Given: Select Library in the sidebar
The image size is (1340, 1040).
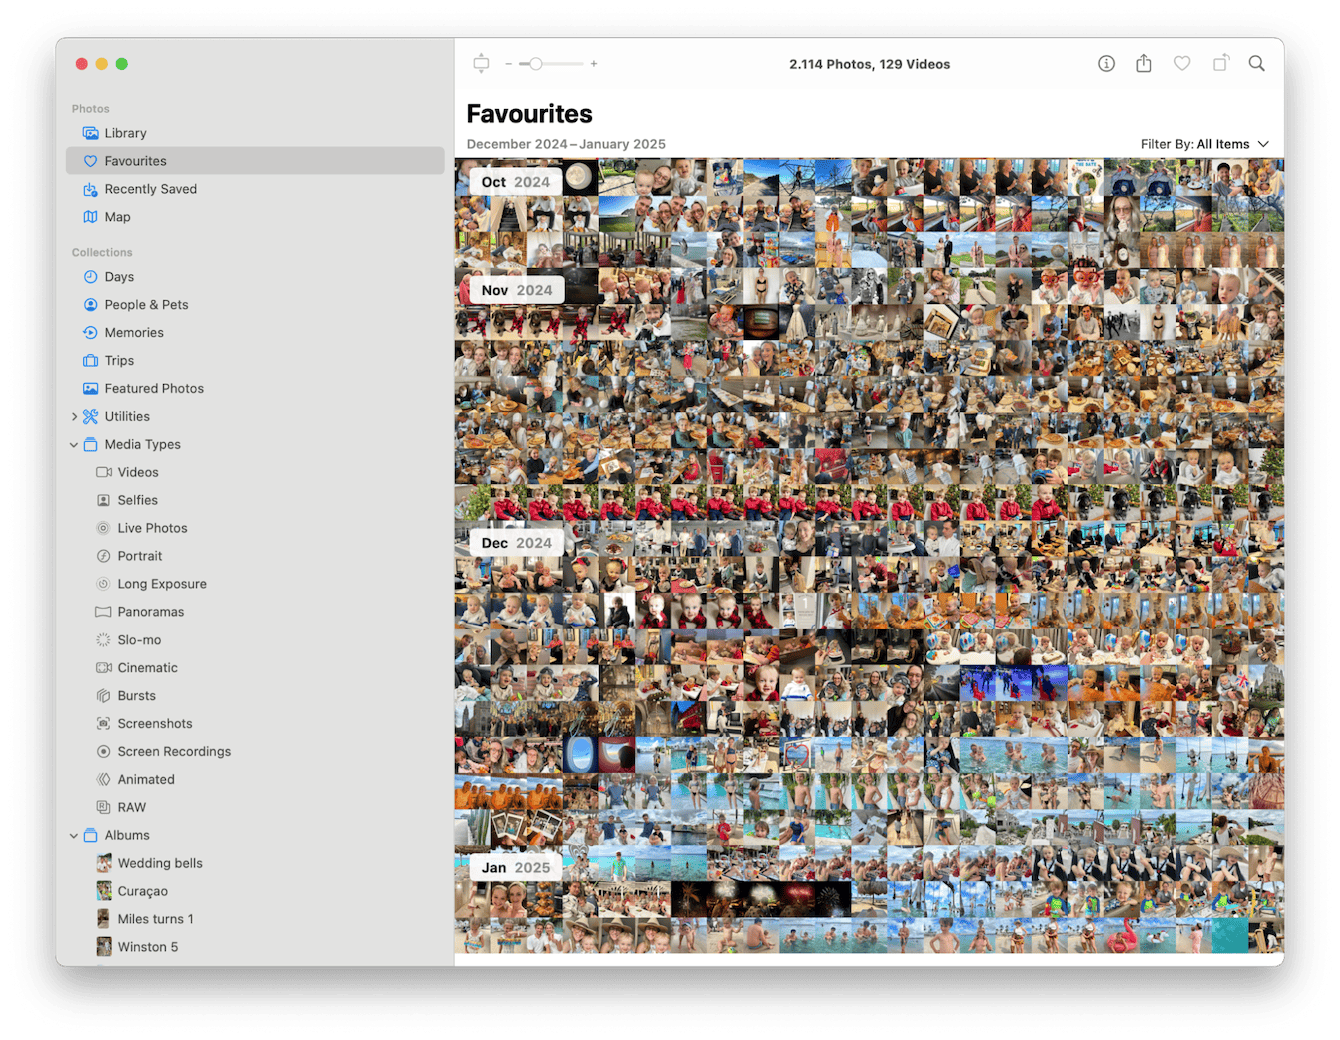Looking at the screenshot, I should pyautogui.click(x=125, y=133).
